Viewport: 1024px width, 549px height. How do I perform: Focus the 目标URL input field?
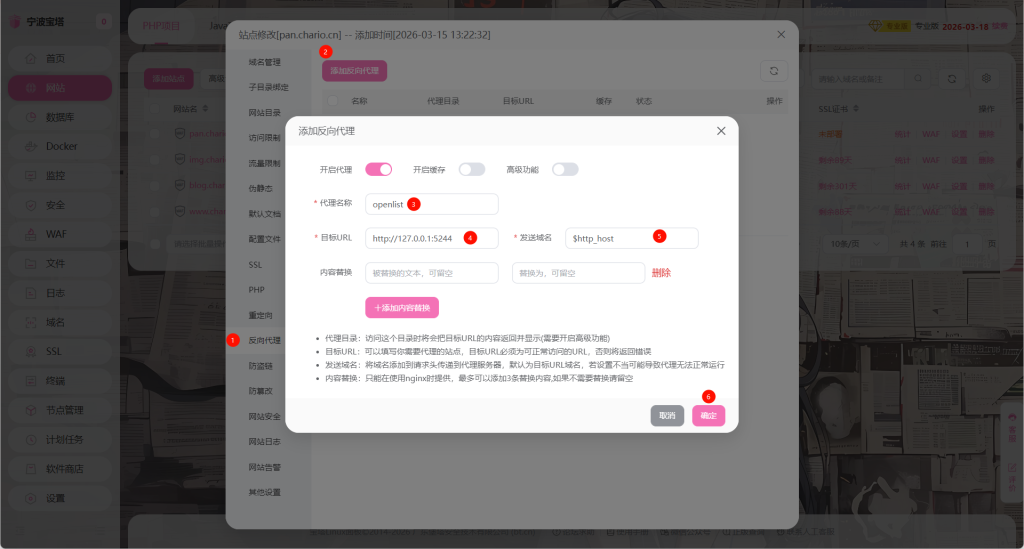point(431,238)
